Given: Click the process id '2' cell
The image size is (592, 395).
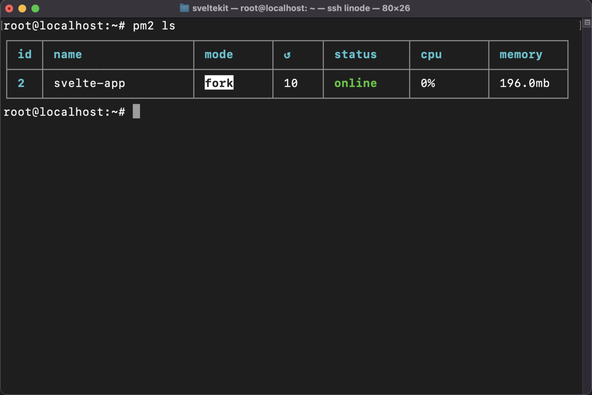Looking at the screenshot, I should 21,83.
